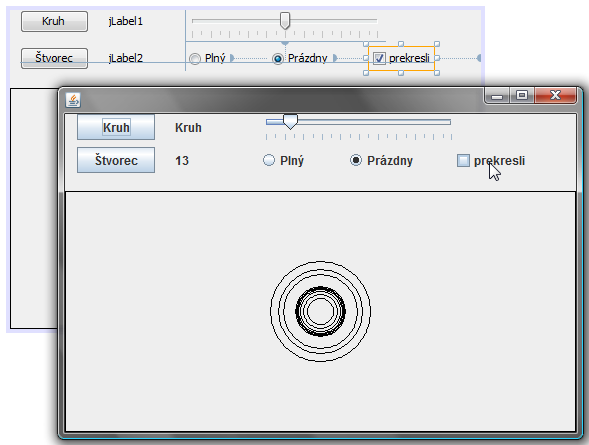Click the design form slider knob
The width and height of the screenshot is (589, 445).
285,20
